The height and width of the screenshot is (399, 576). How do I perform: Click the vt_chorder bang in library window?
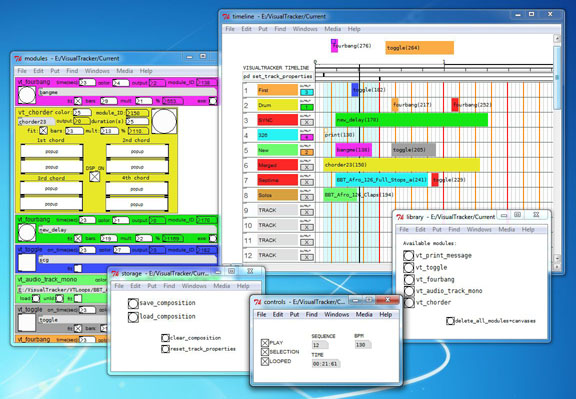click(x=408, y=303)
